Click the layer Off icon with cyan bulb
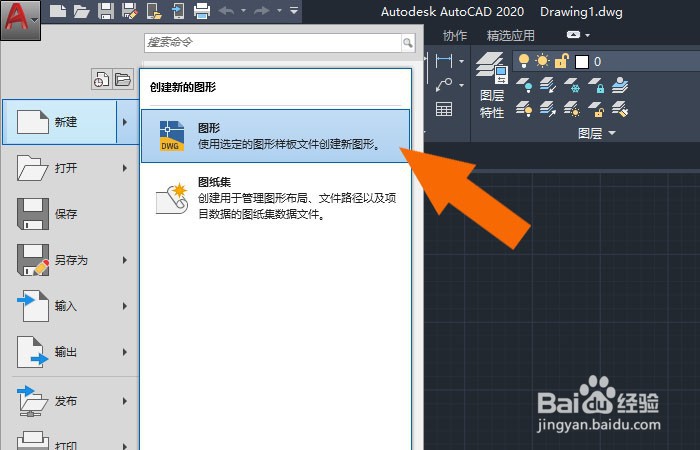This screenshot has height=450, width=700. click(x=525, y=85)
